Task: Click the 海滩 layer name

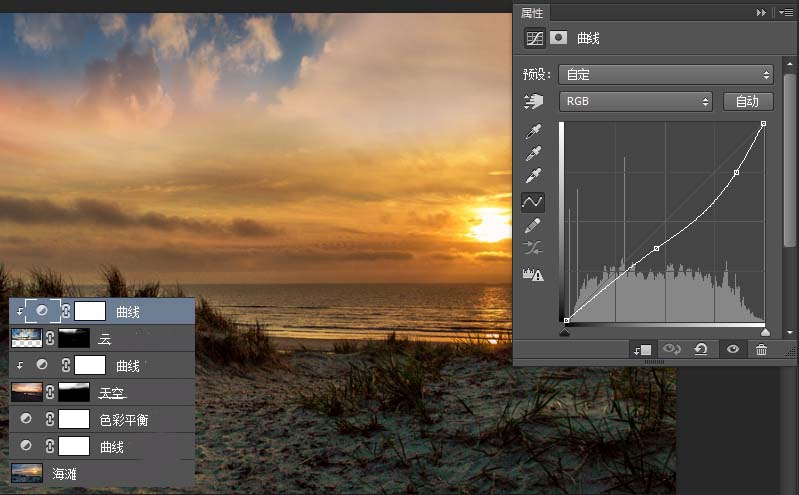Action: coord(64,474)
